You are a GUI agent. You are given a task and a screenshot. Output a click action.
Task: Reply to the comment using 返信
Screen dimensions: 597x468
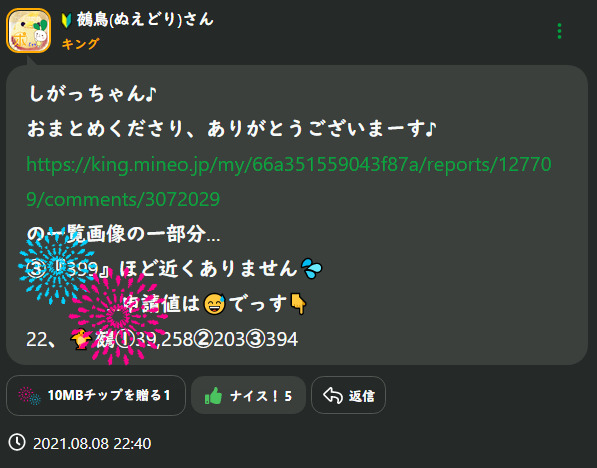348,395
